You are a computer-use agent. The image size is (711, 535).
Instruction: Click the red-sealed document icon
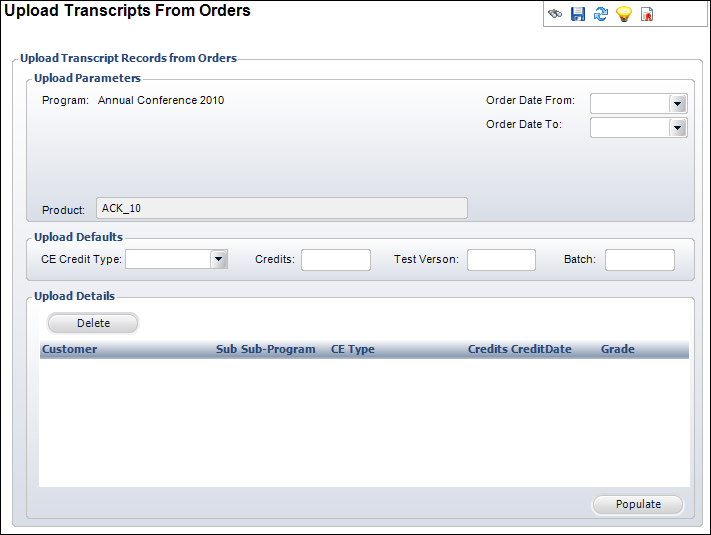647,15
